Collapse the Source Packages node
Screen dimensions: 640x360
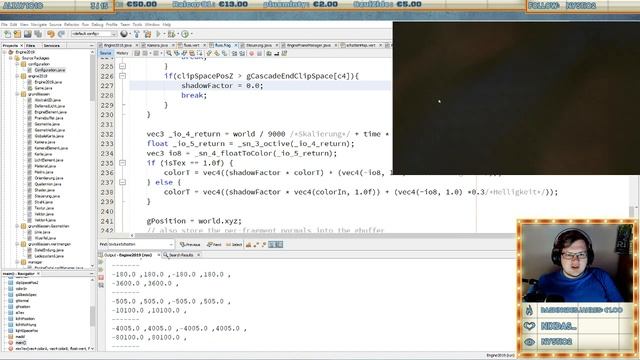click(11, 58)
